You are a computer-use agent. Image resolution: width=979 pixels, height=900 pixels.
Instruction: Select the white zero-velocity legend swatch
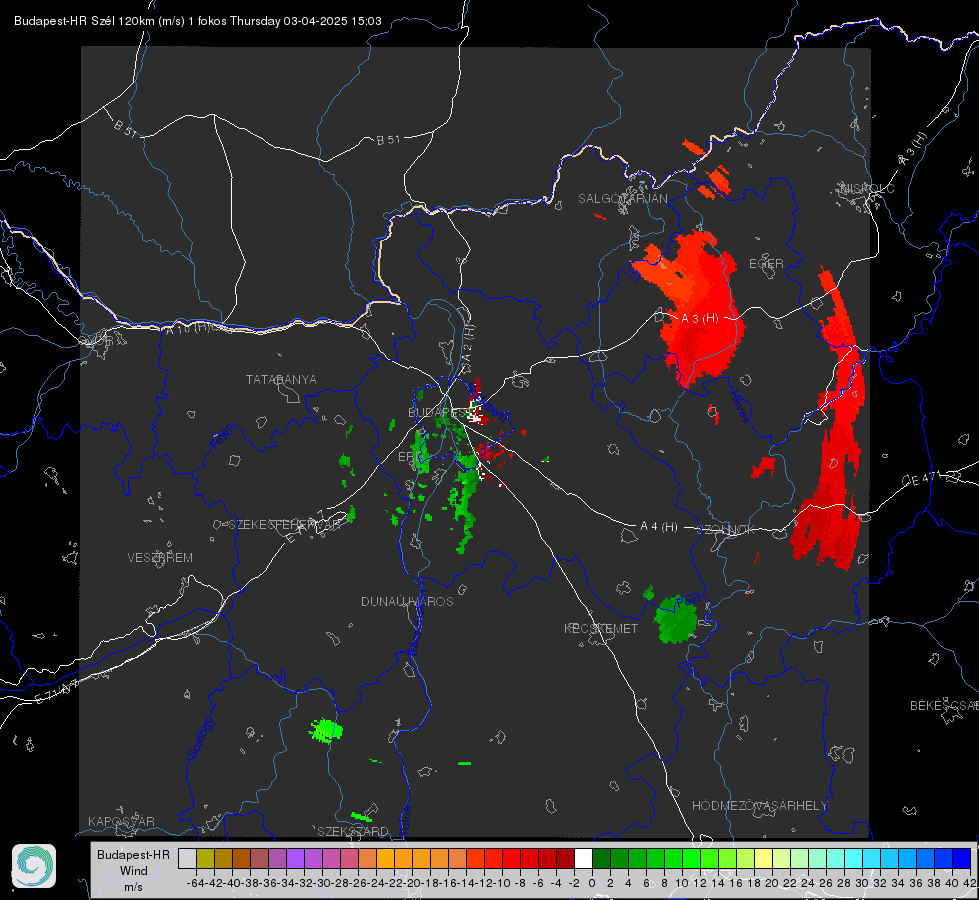coord(583,858)
